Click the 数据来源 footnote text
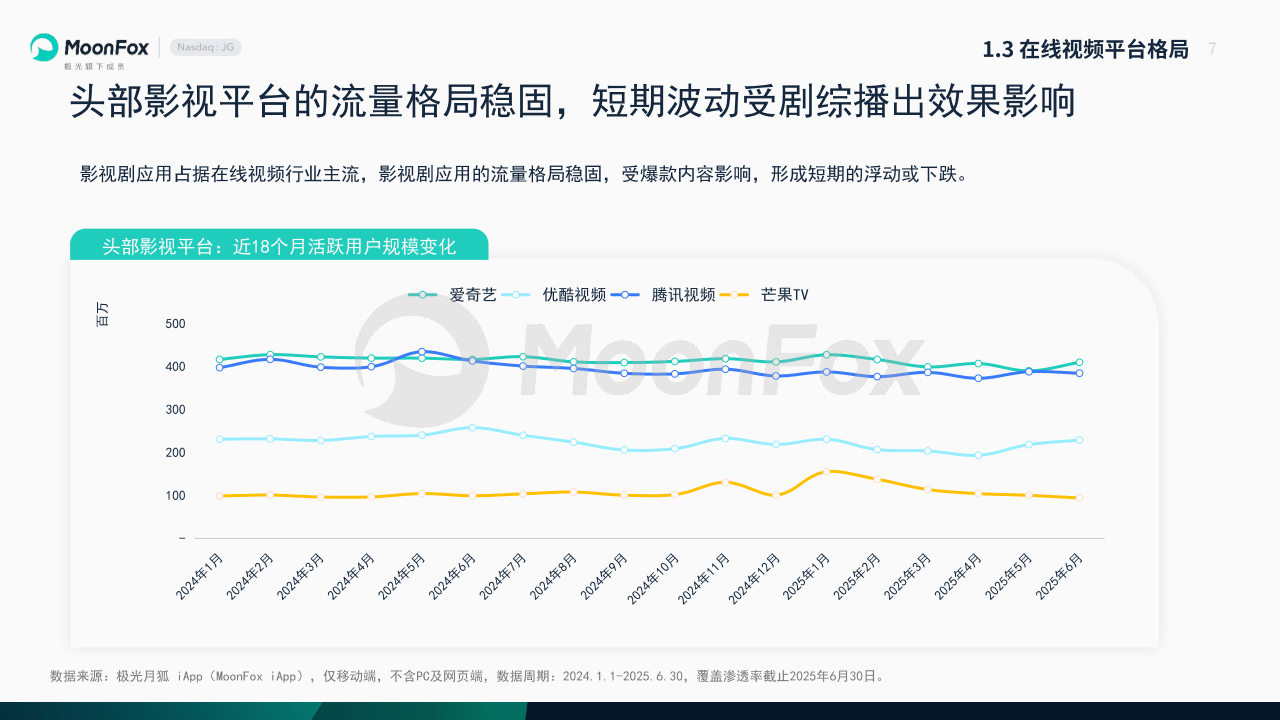 (467, 676)
